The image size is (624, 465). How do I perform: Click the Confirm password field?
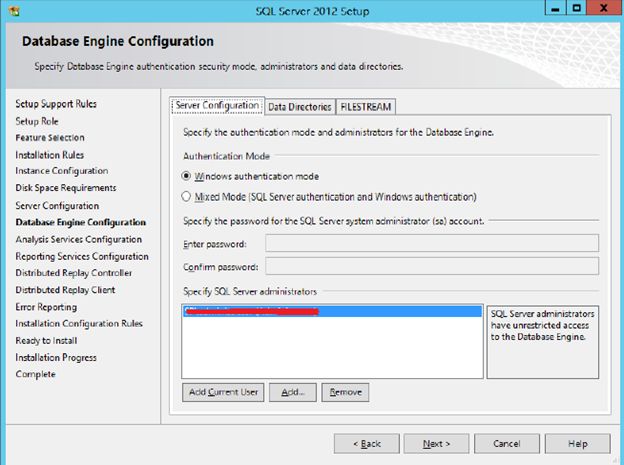pos(432,266)
